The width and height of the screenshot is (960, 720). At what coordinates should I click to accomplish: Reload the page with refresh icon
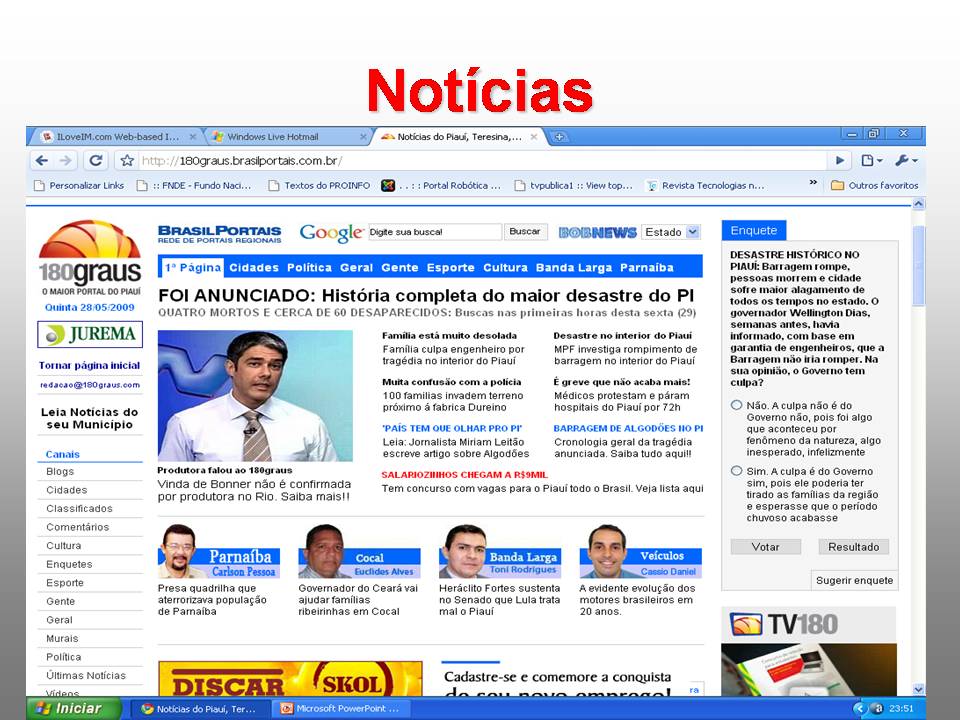click(x=96, y=160)
